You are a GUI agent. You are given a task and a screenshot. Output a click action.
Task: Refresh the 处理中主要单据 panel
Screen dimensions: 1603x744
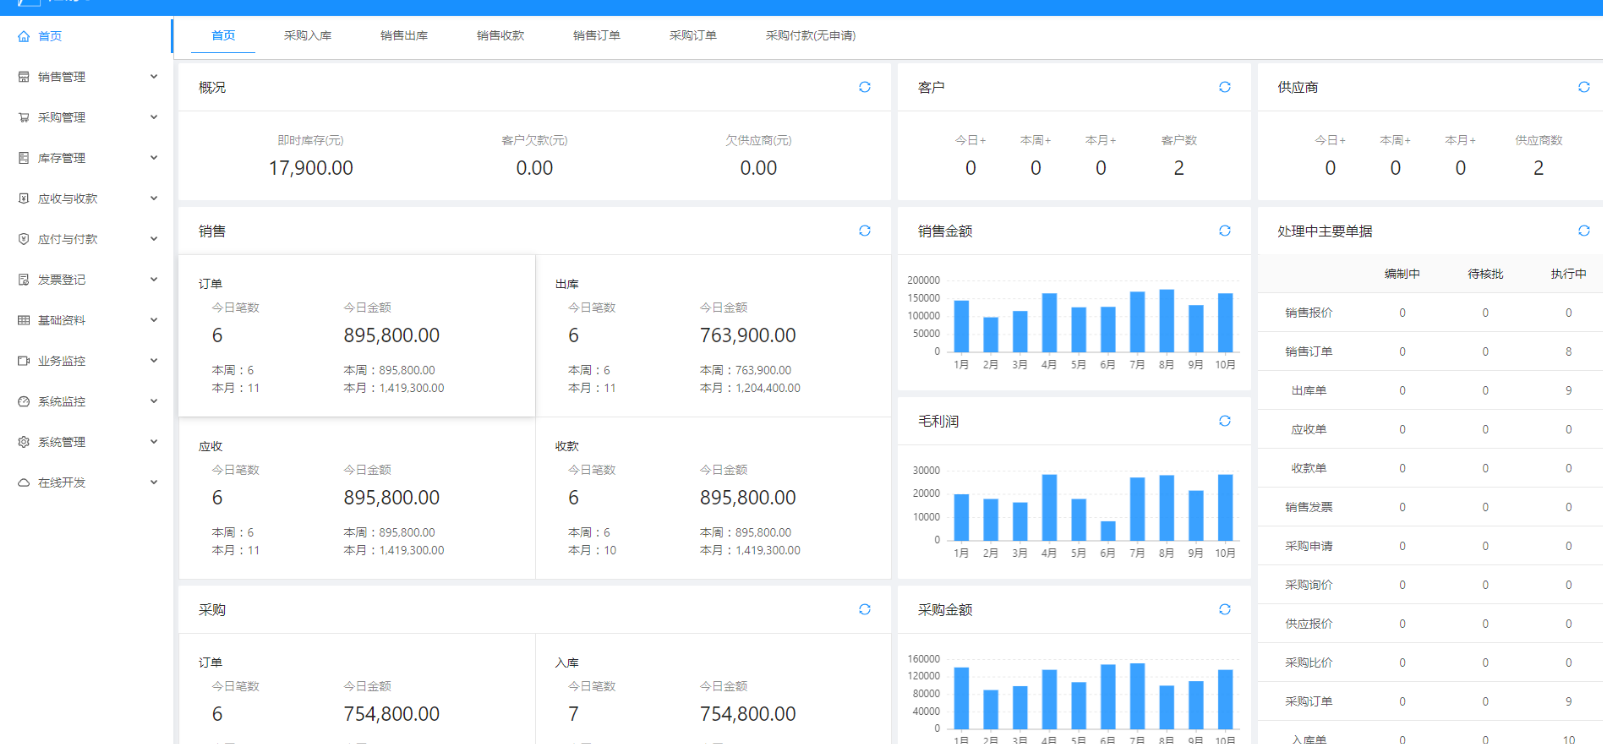tap(1584, 231)
